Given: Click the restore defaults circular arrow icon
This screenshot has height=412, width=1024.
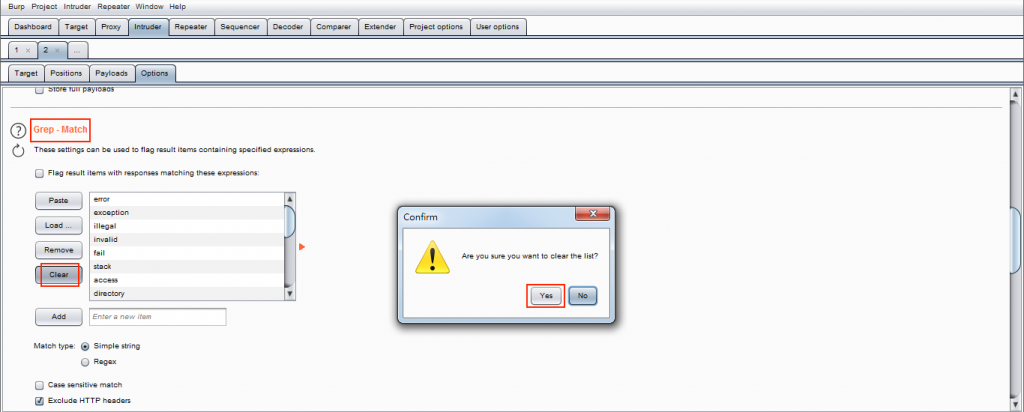Looking at the screenshot, I should [18, 151].
